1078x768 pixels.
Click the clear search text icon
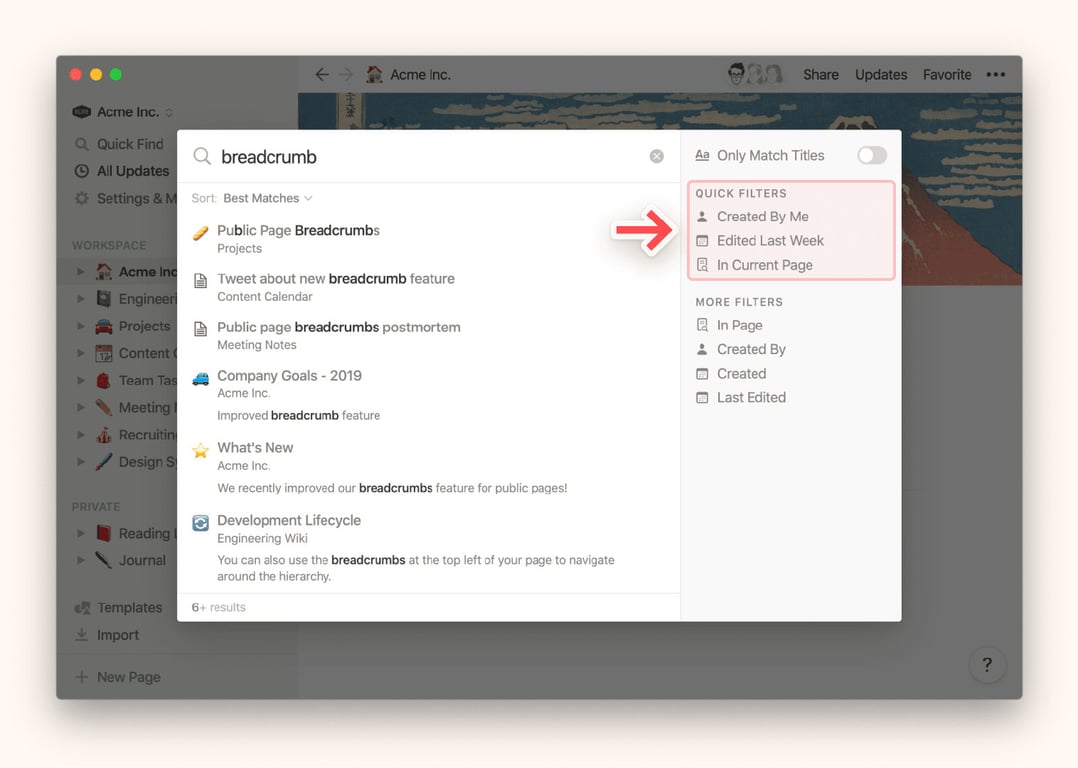tap(656, 156)
